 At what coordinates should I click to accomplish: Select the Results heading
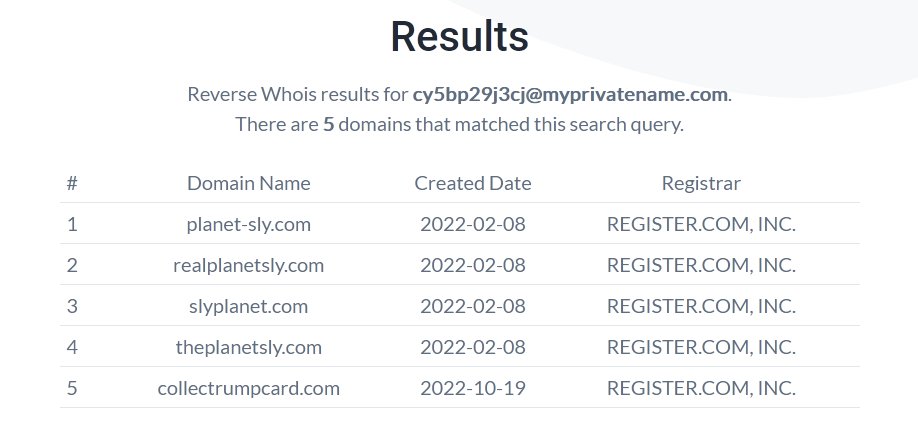coord(460,36)
